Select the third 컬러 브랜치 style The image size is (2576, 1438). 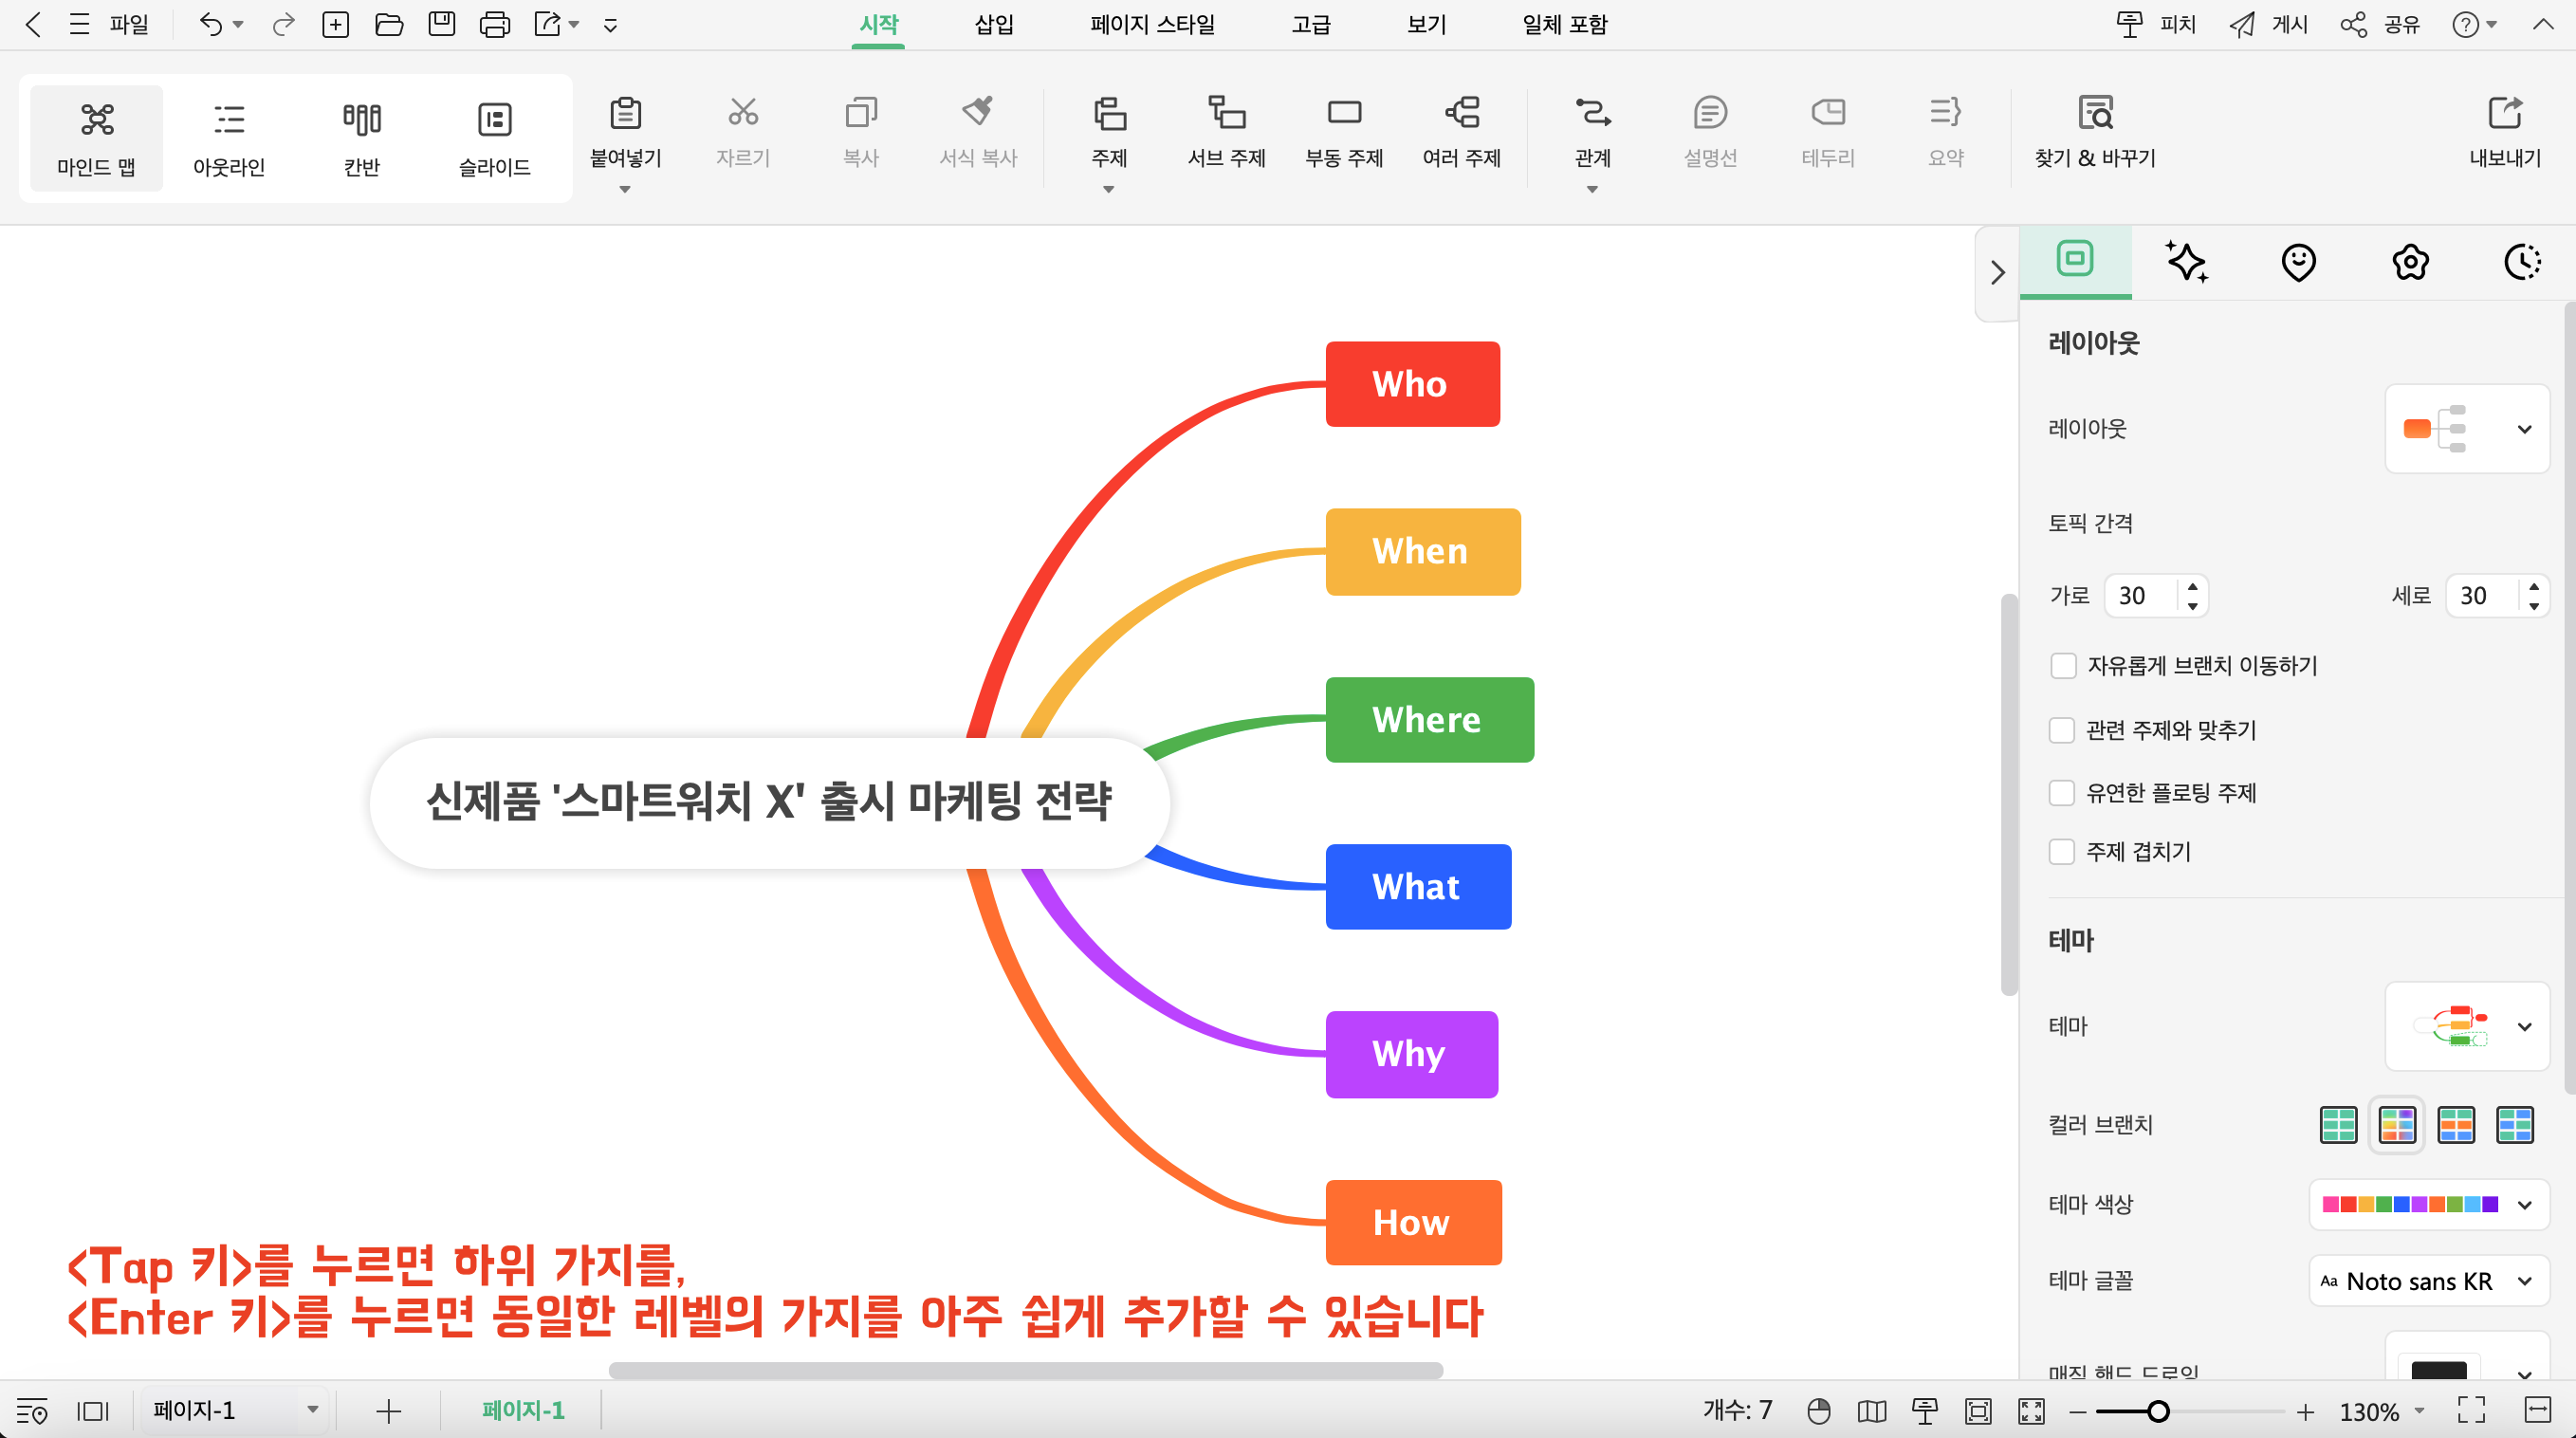(2456, 1125)
